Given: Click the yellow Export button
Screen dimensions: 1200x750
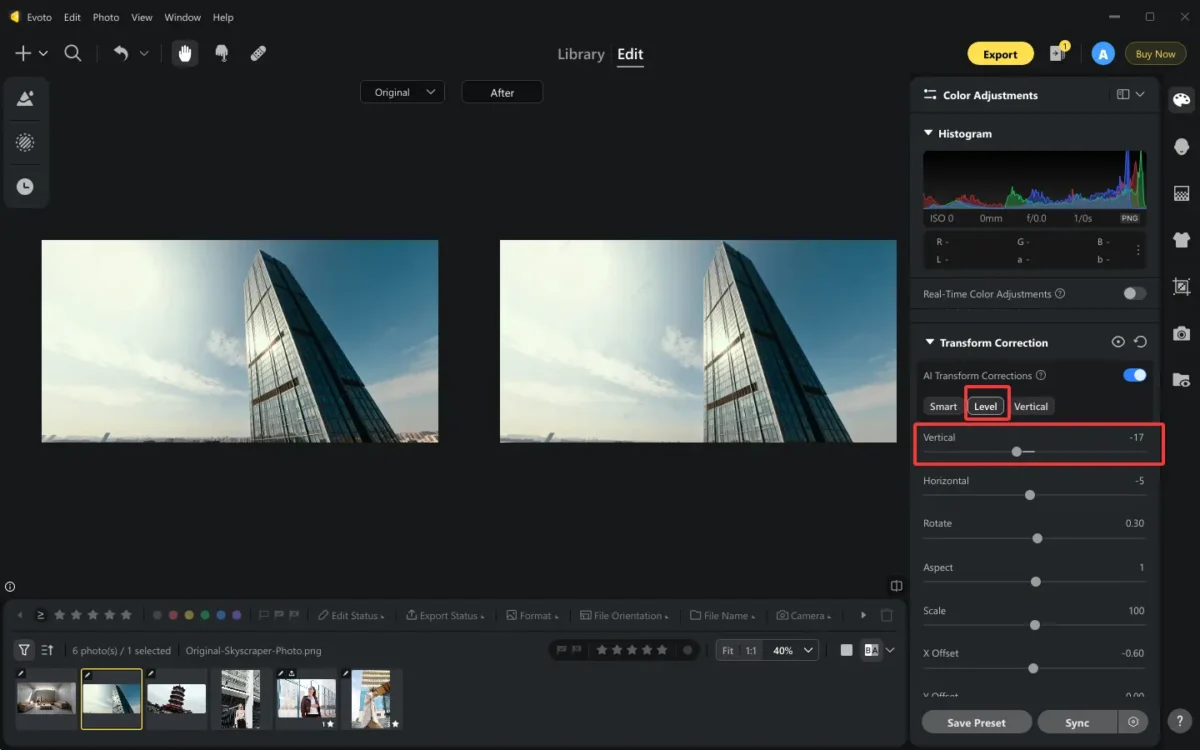Looking at the screenshot, I should pyautogui.click(x=1000, y=54).
